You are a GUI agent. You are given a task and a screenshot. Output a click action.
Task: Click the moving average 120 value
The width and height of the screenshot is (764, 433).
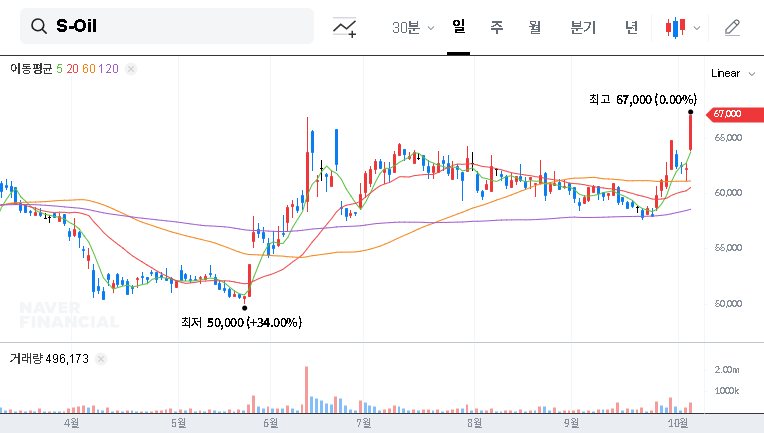(x=109, y=69)
